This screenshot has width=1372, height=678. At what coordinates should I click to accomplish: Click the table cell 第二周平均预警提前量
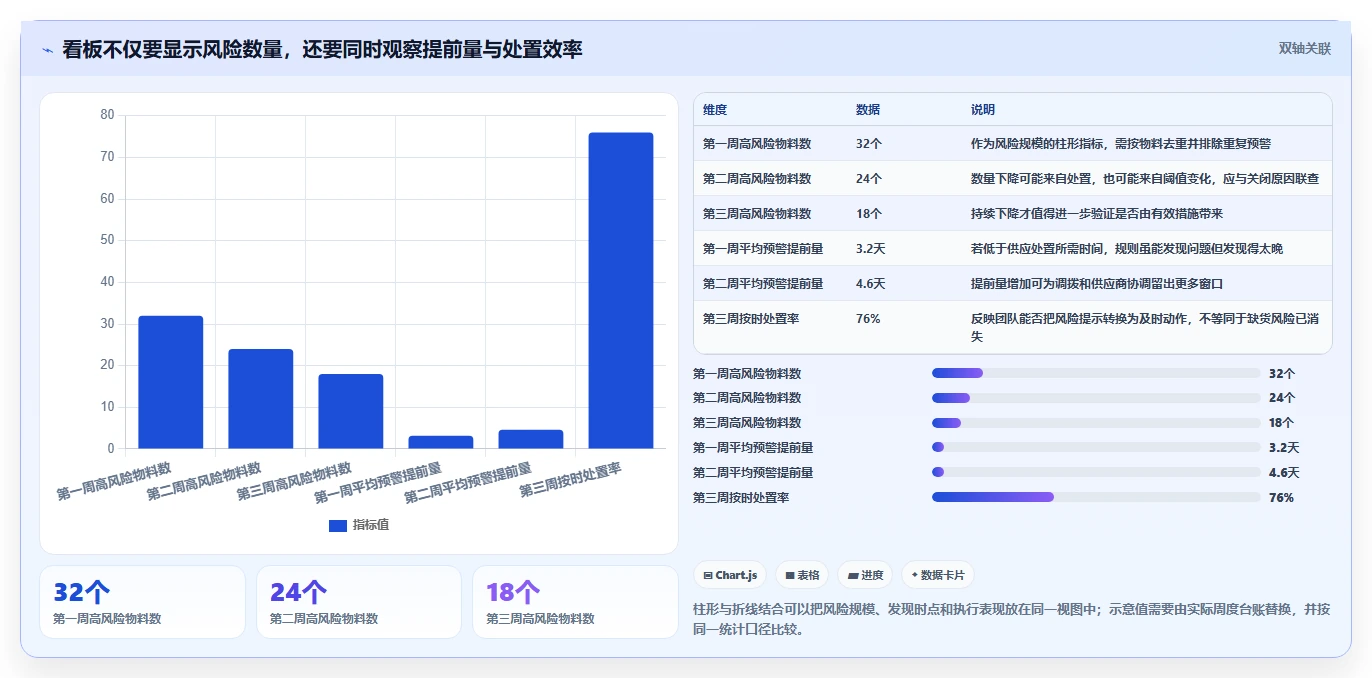pyautogui.click(x=763, y=284)
